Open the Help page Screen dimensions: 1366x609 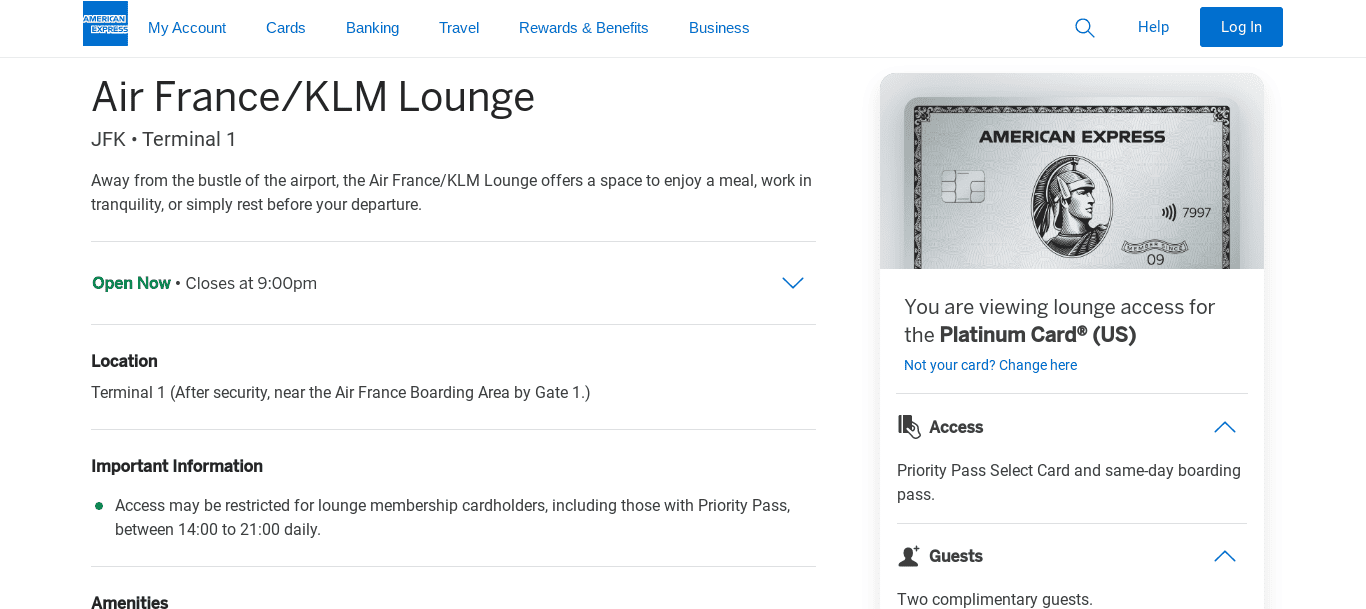click(1153, 27)
